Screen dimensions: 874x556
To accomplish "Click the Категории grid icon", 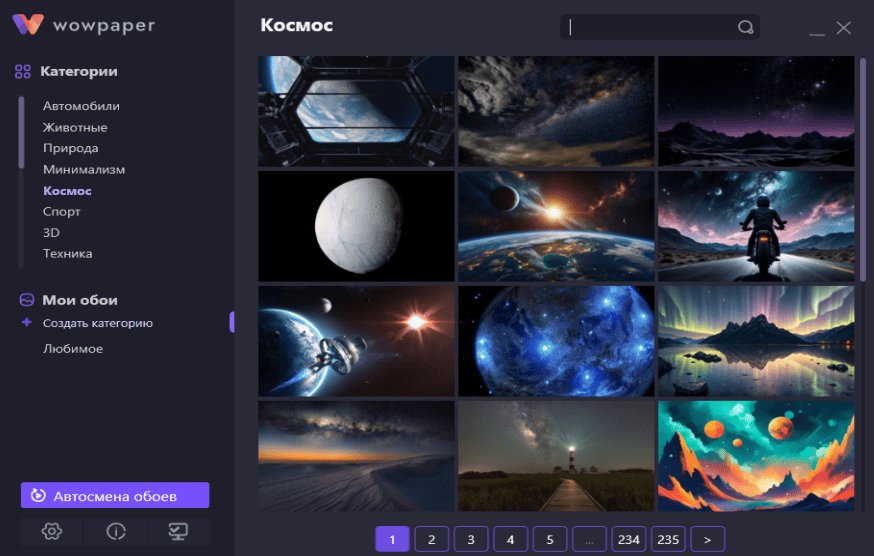I will pyautogui.click(x=23, y=72).
